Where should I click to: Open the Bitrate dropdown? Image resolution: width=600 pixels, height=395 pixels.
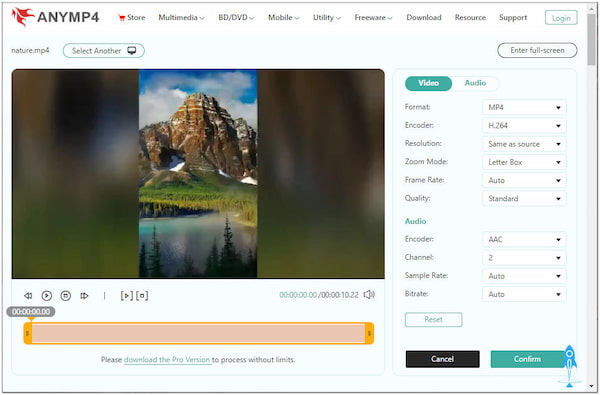pyautogui.click(x=524, y=294)
